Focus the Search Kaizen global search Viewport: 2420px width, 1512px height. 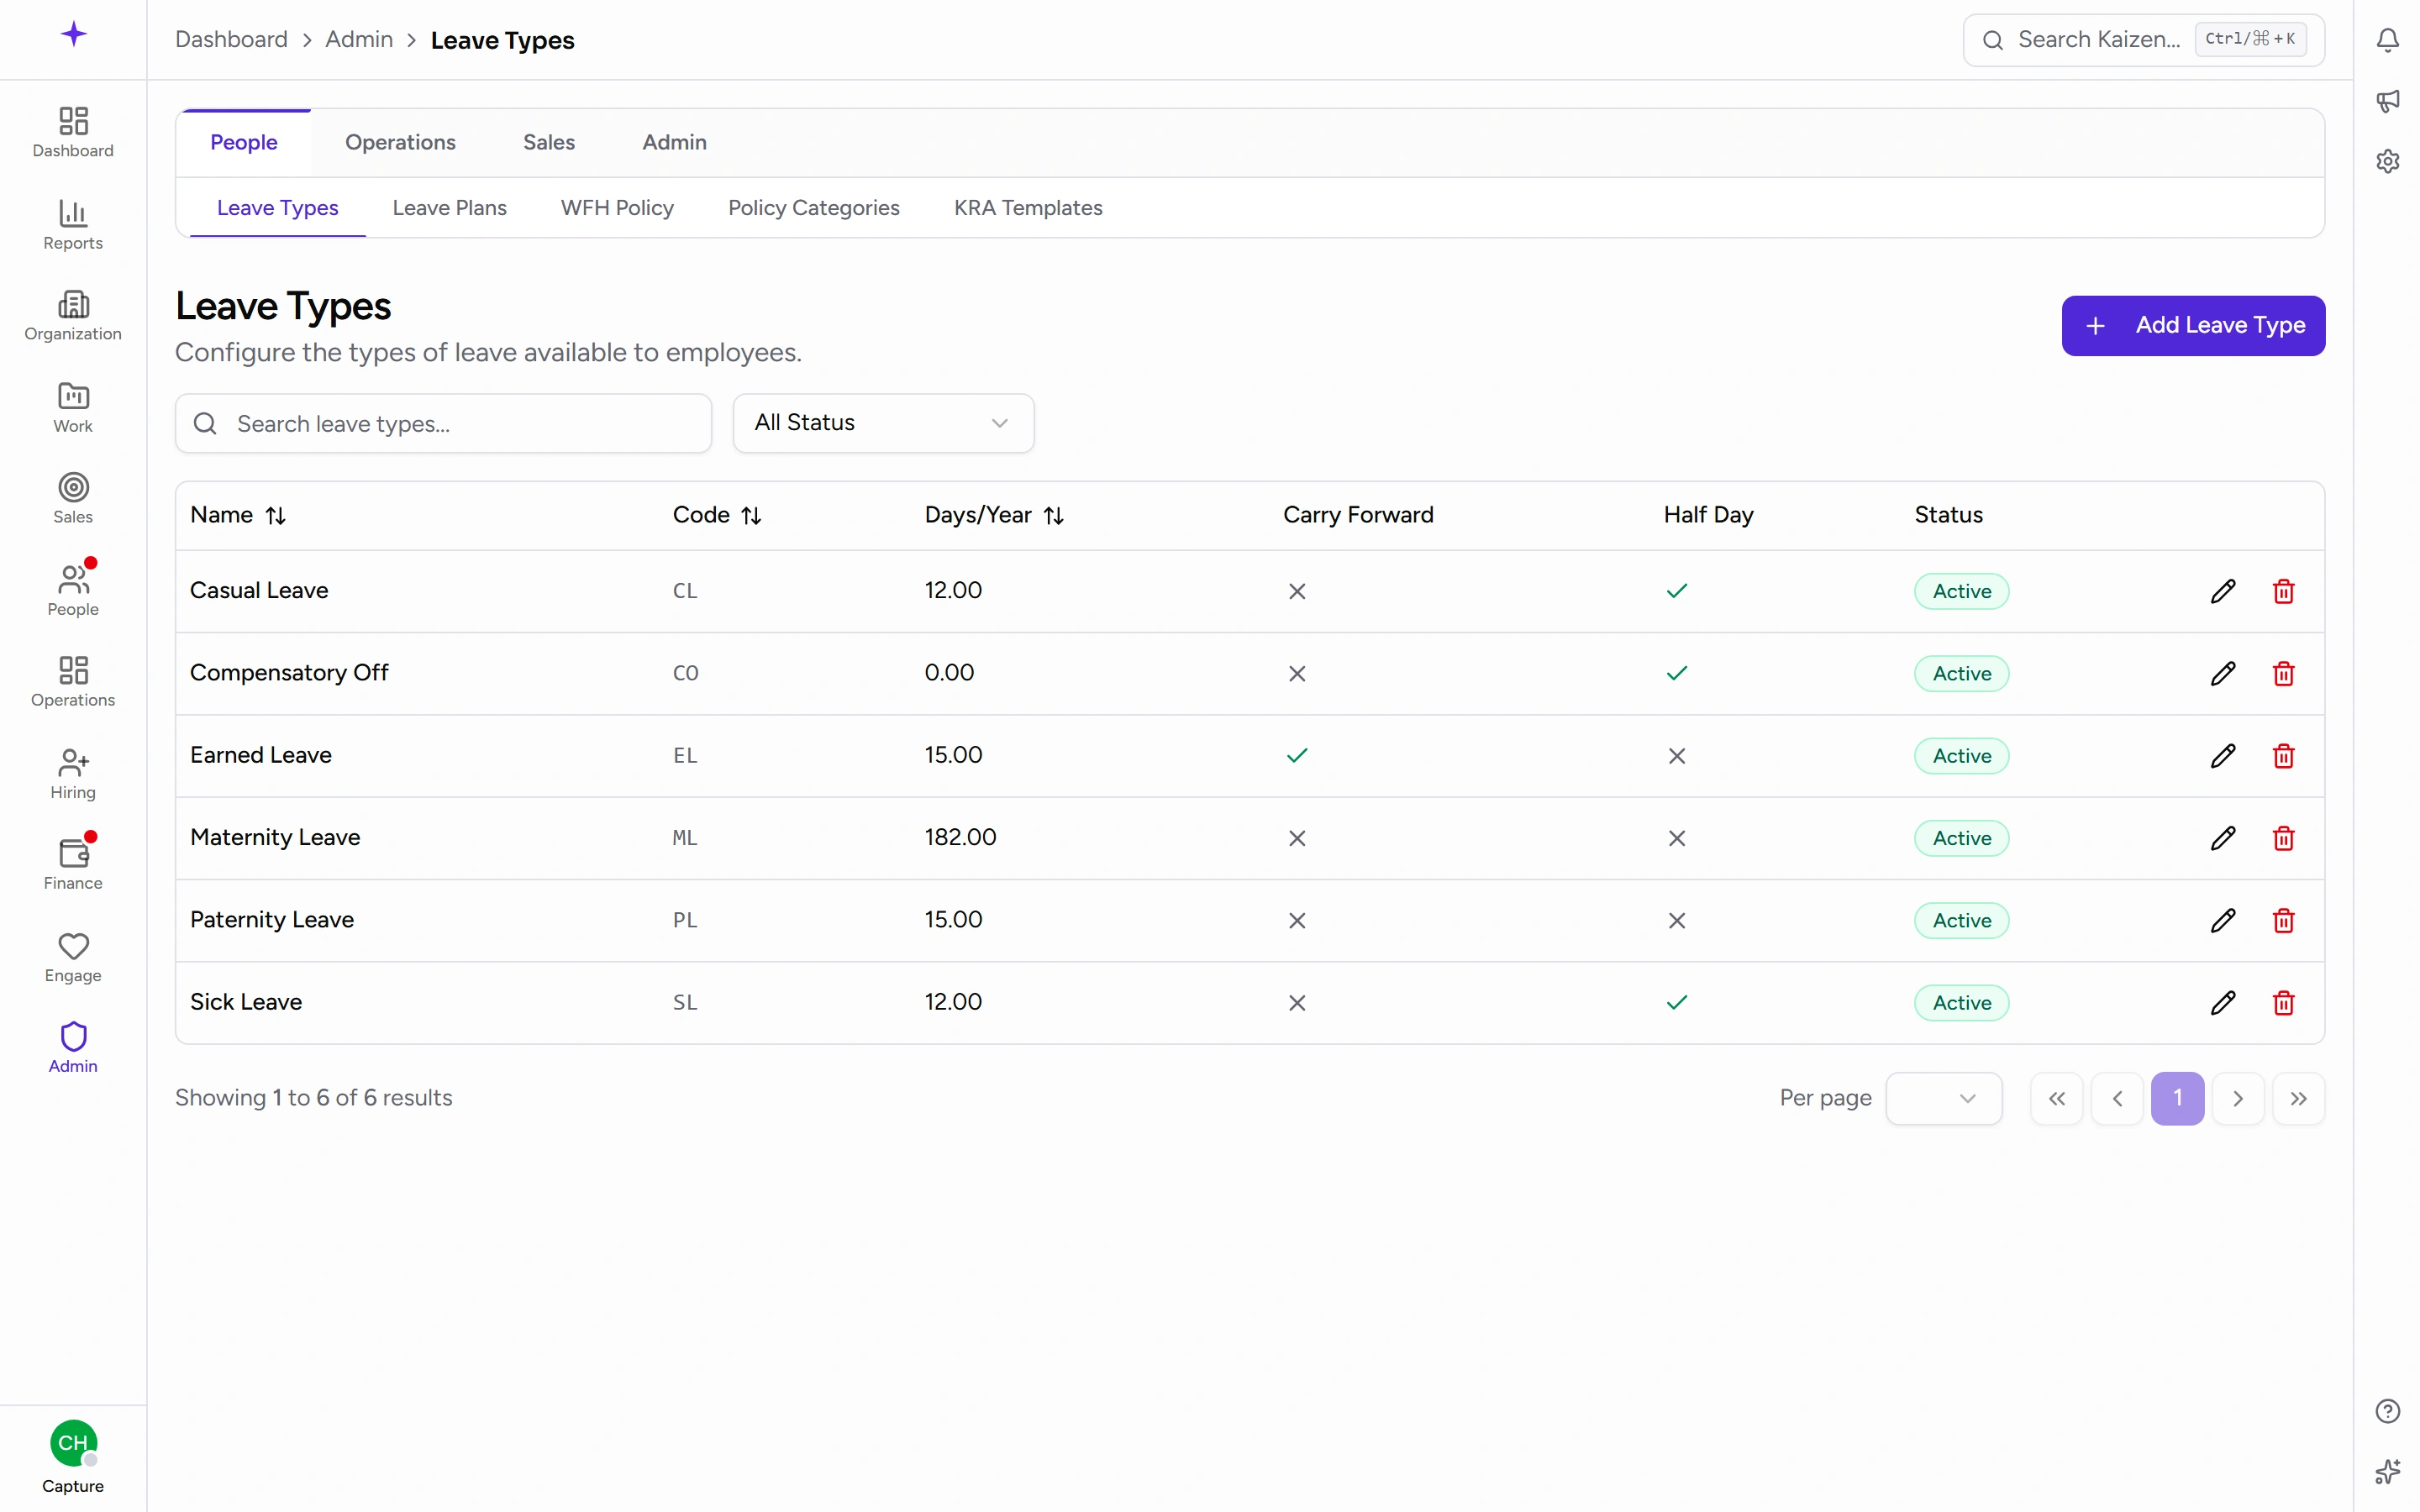2143,40
